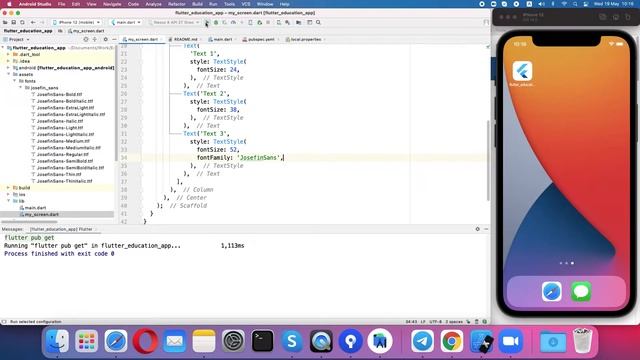The width and height of the screenshot is (640, 360).
Task: Open the Refactor menu
Action: coord(176,4)
